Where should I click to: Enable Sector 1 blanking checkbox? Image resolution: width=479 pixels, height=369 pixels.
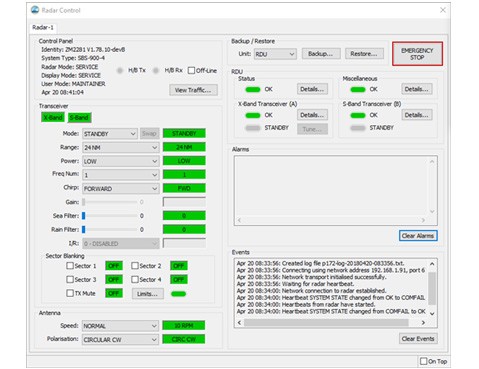coord(70,266)
